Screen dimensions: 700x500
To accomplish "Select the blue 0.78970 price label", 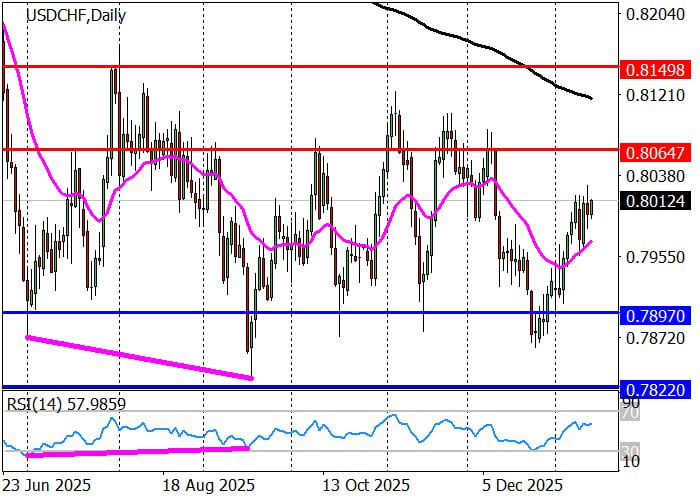I will (x=651, y=314).
